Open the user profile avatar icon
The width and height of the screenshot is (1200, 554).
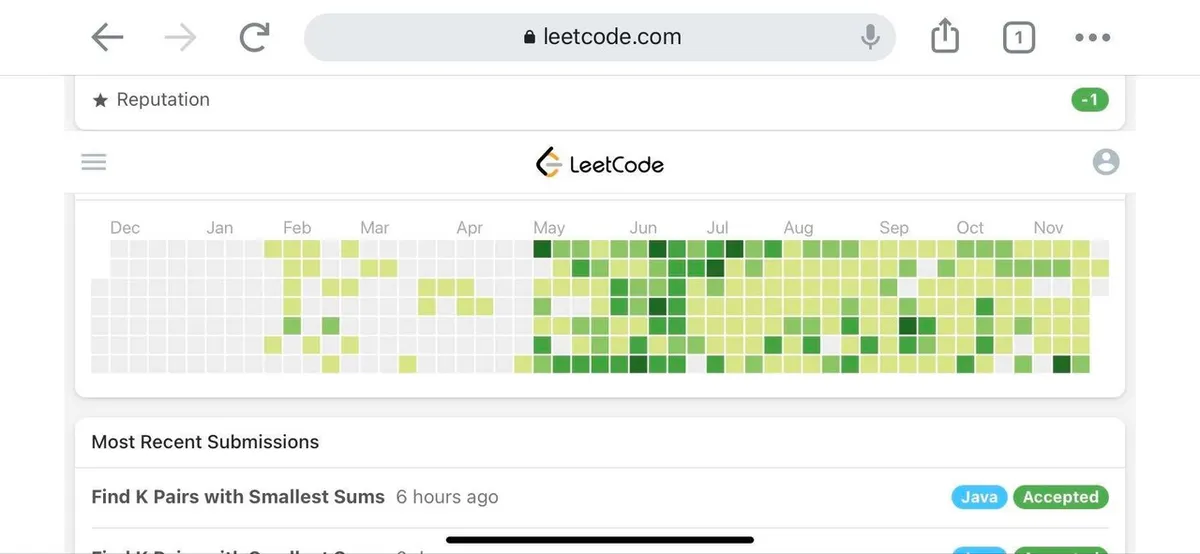pyautogui.click(x=1106, y=162)
